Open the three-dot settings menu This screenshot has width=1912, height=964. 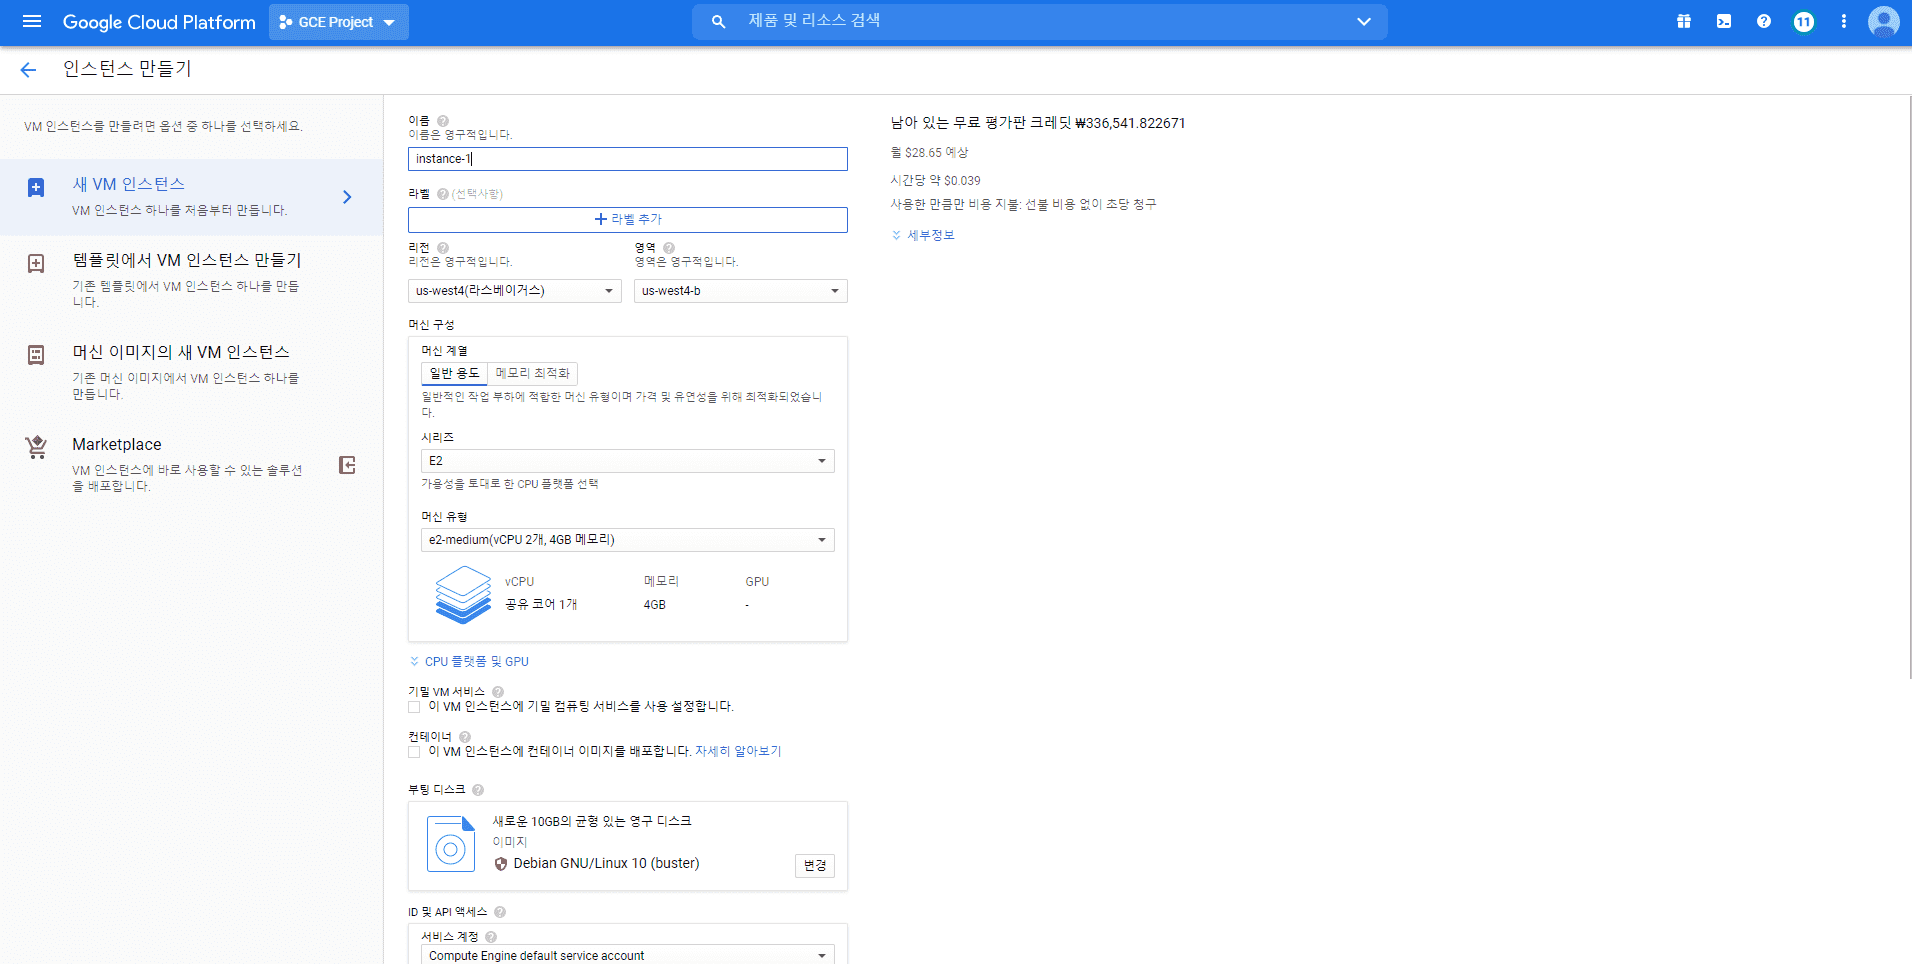coord(1844,21)
